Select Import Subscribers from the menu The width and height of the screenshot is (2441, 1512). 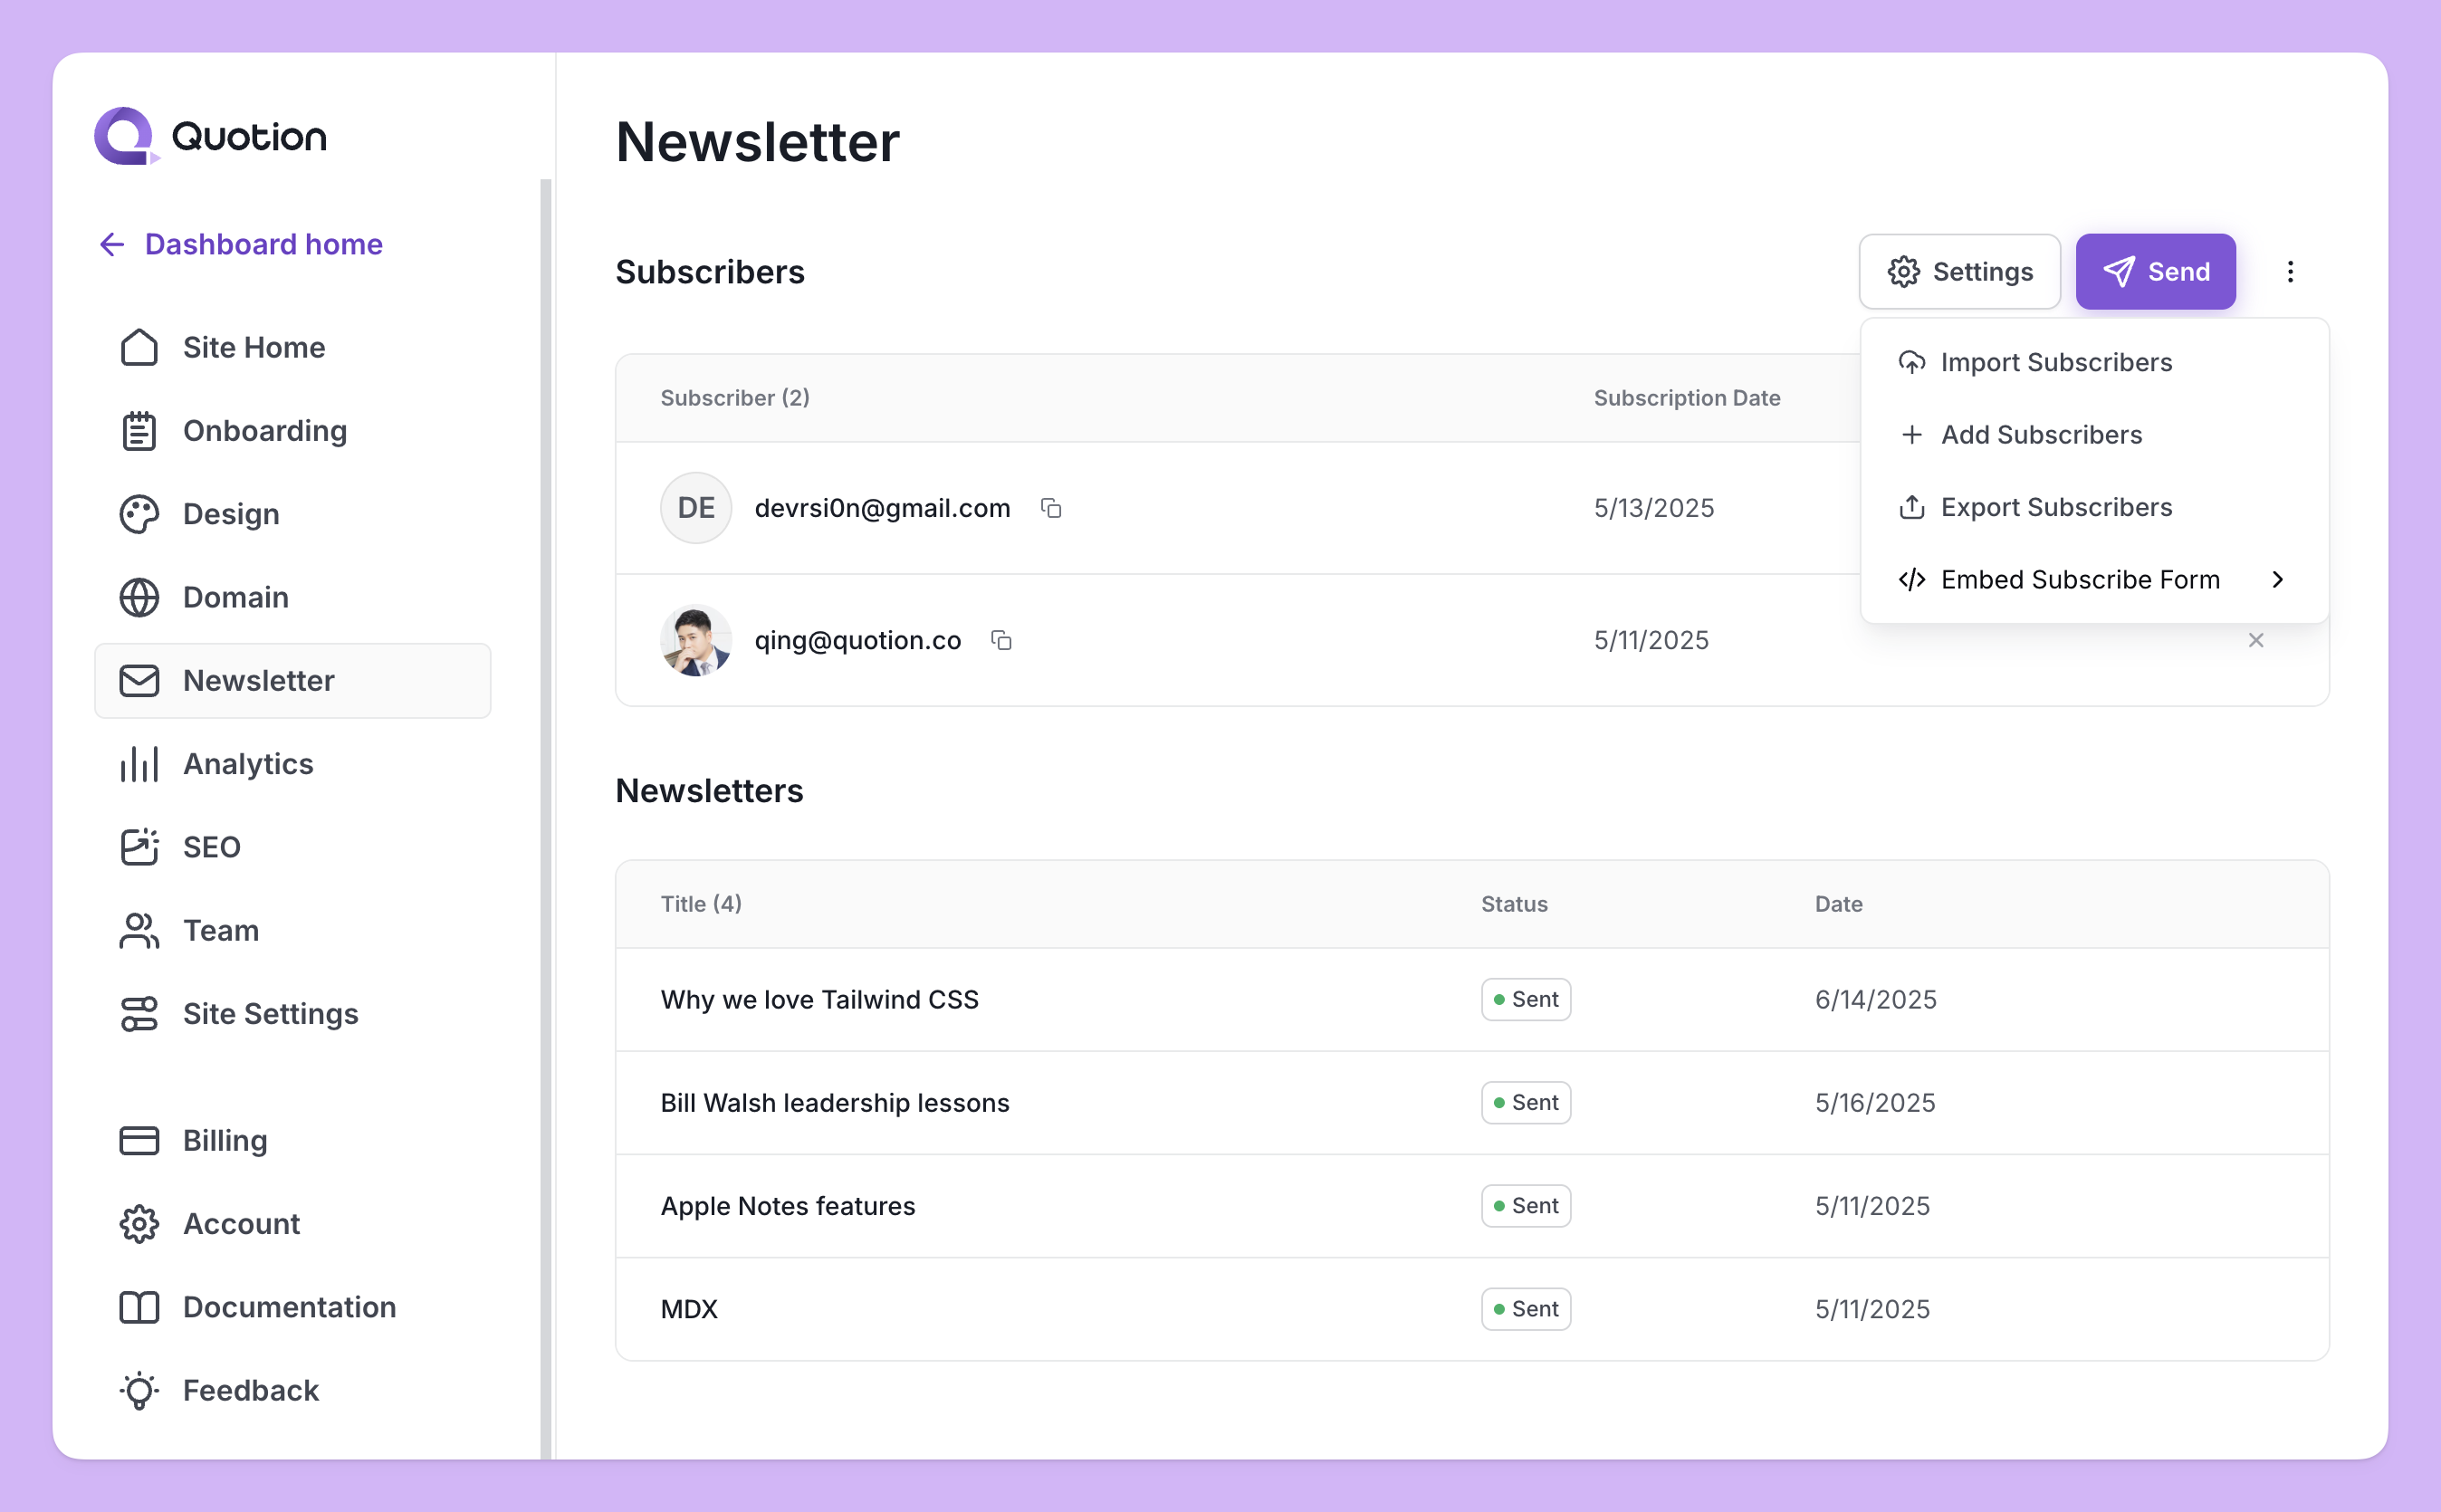pyautogui.click(x=2055, y=362)
